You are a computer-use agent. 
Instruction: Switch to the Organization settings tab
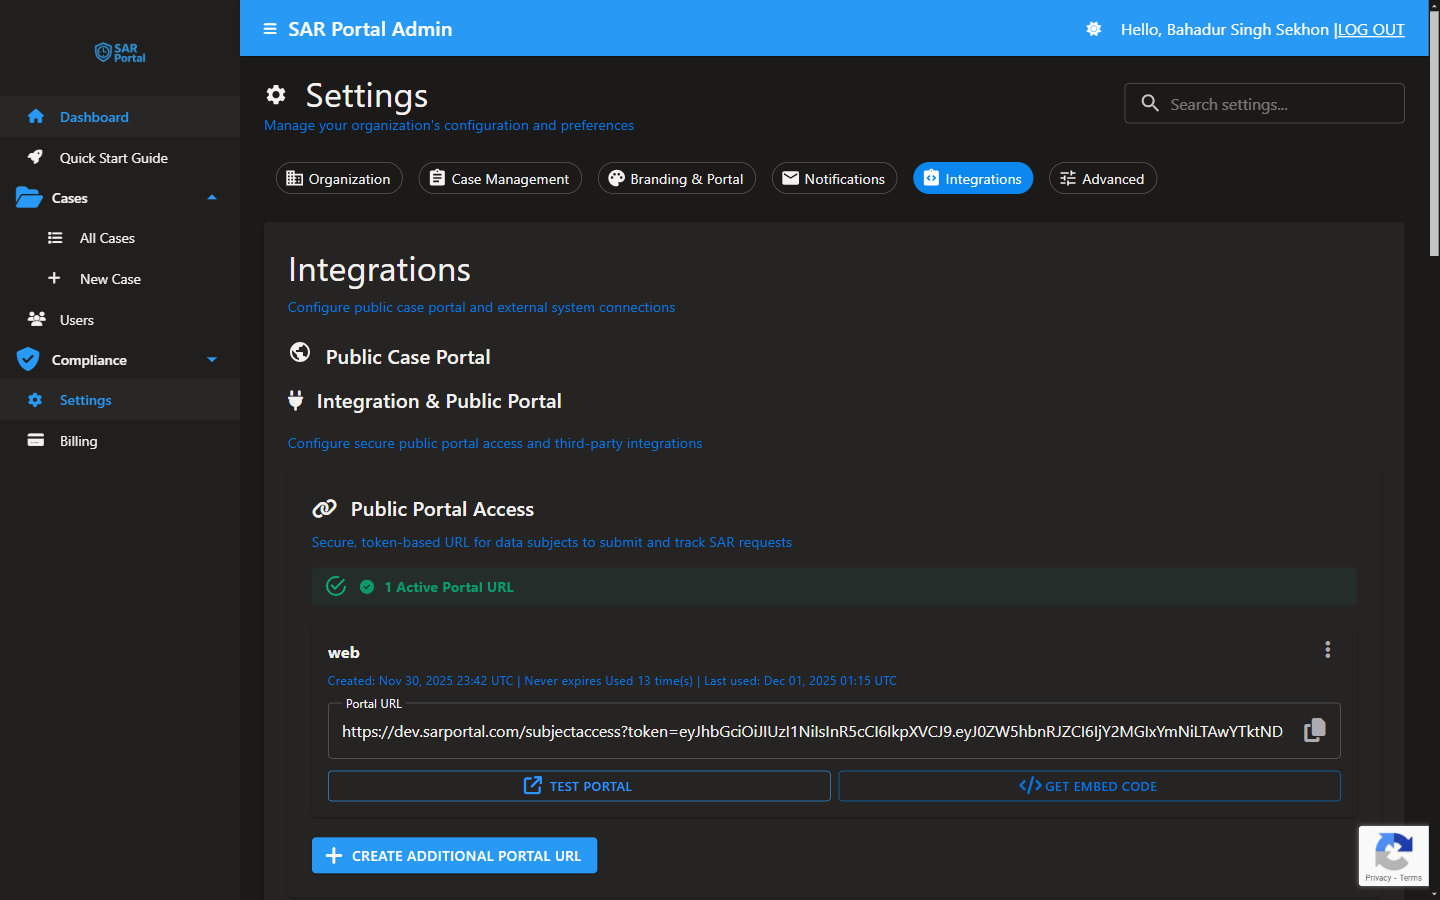pyautogui.click(x=339, y=178)
